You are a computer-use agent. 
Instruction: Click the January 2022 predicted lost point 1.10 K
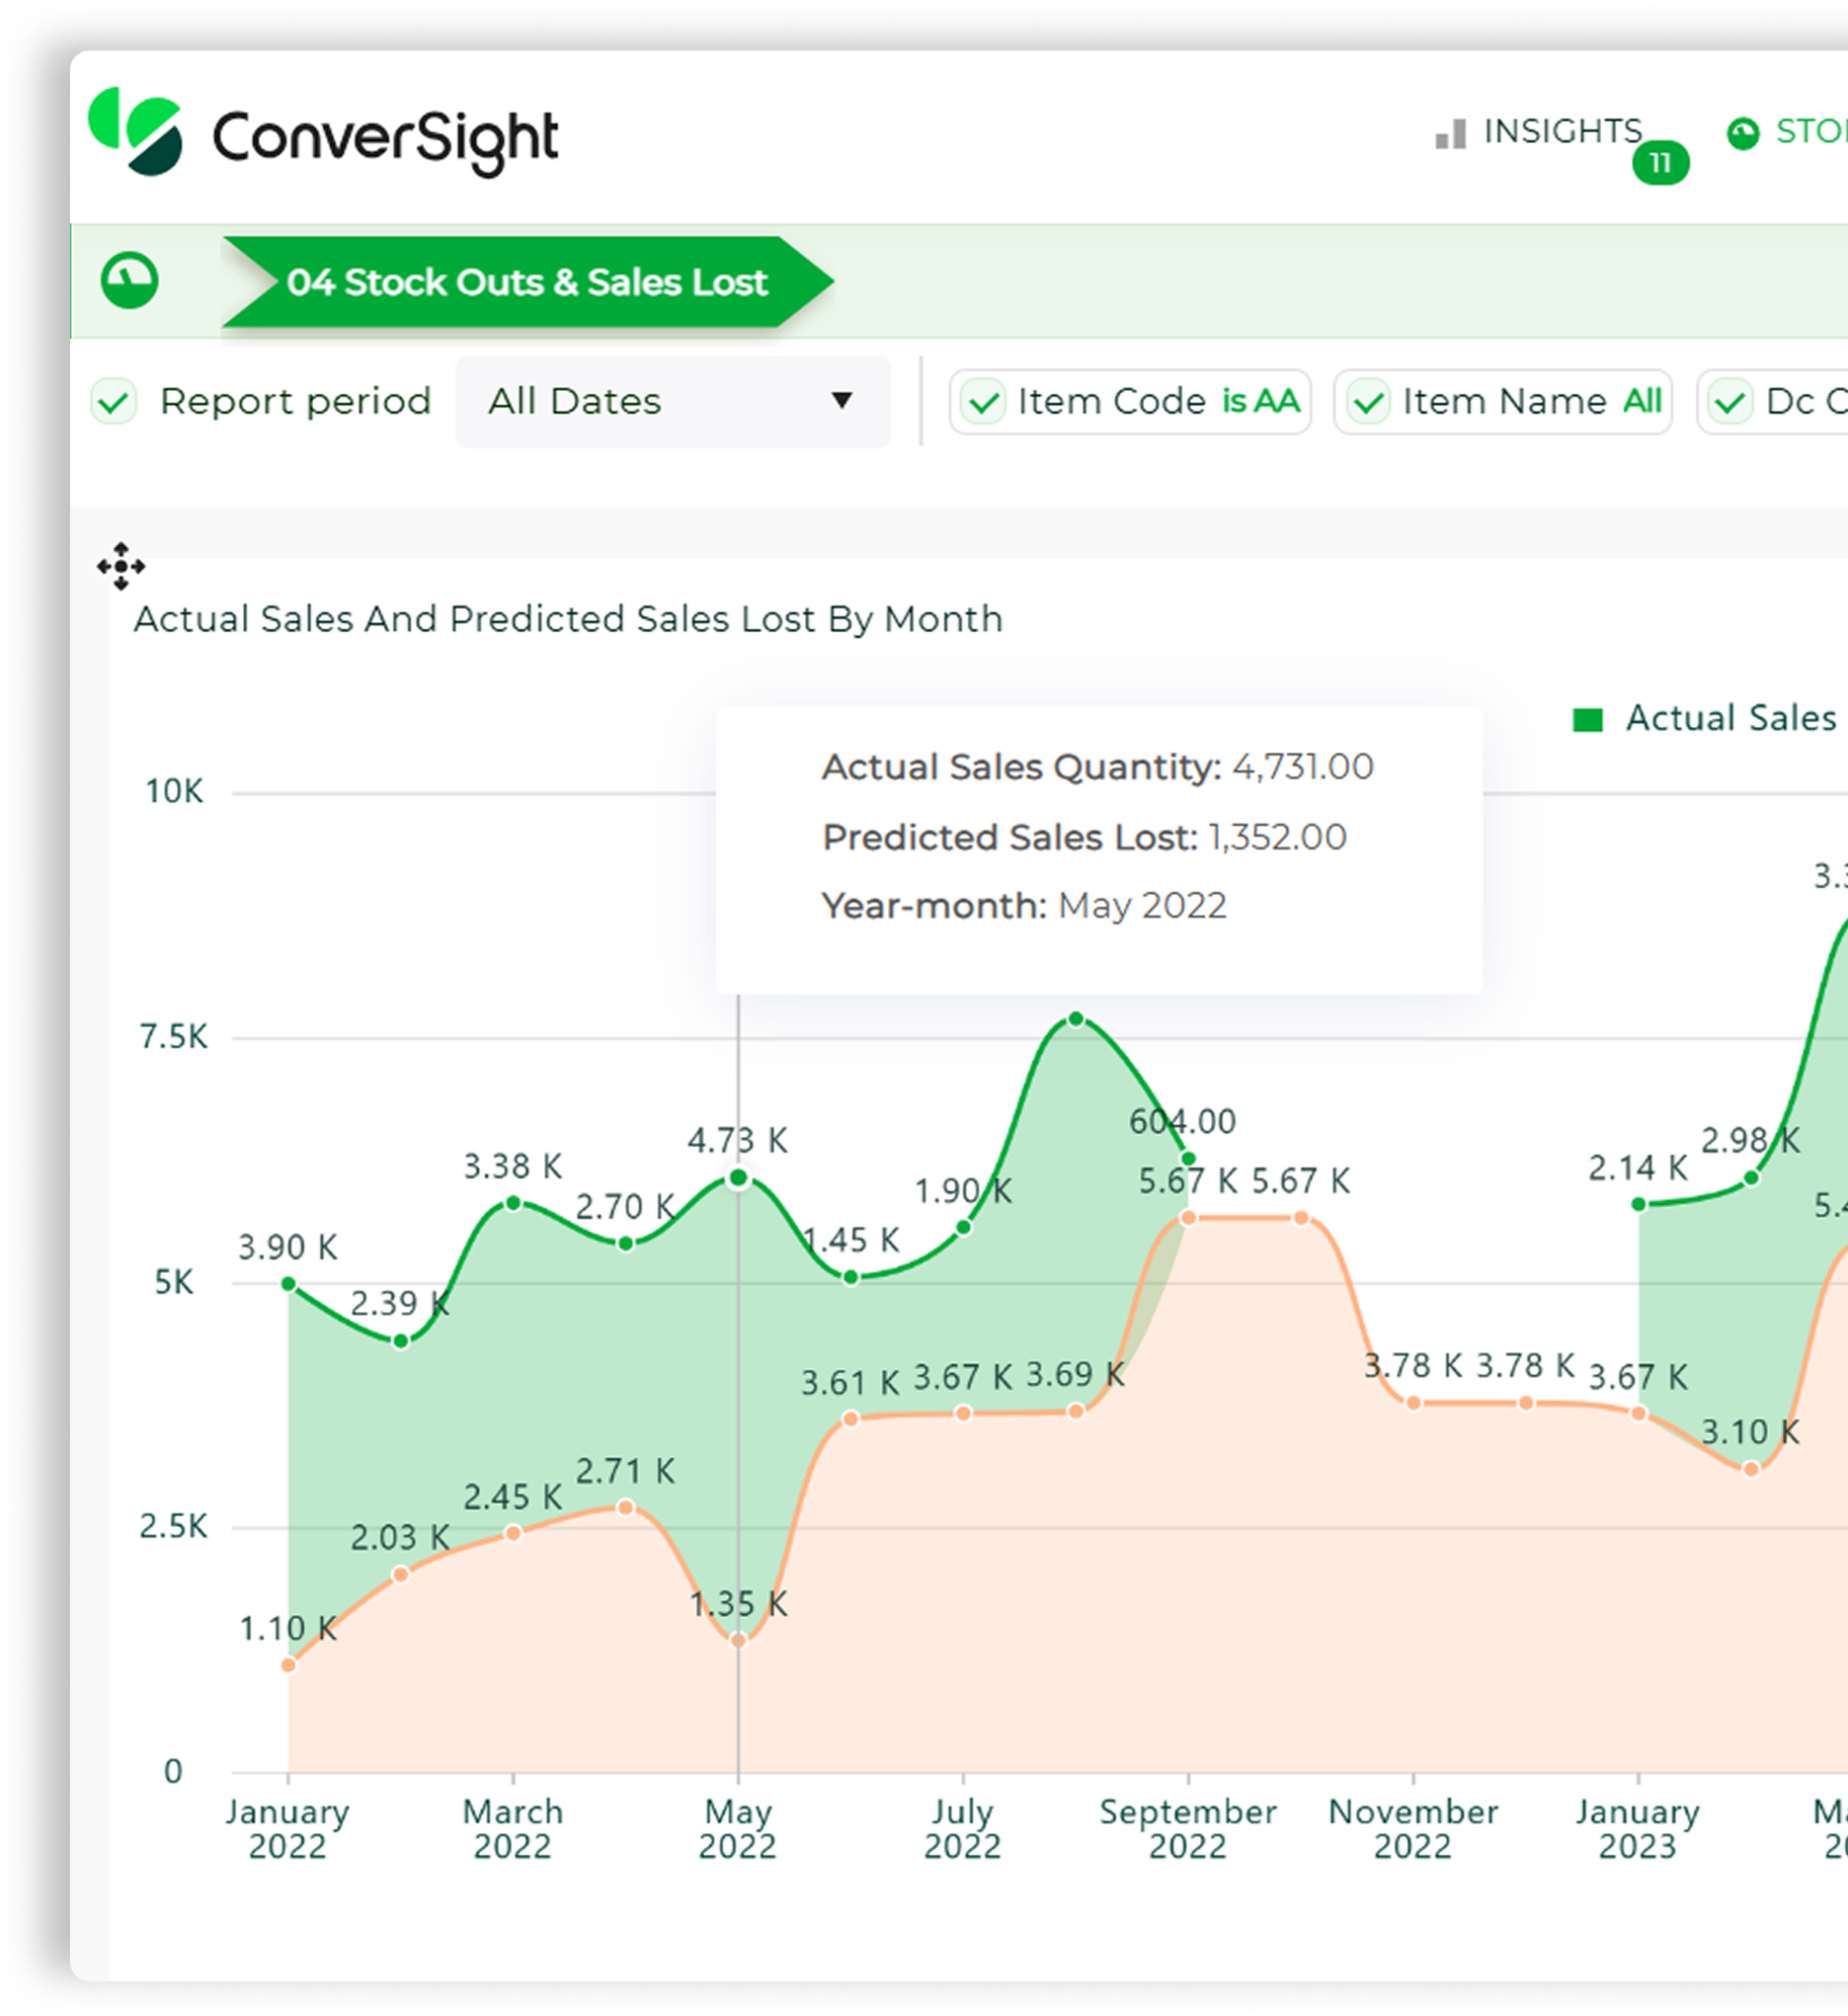(288, 1665)
